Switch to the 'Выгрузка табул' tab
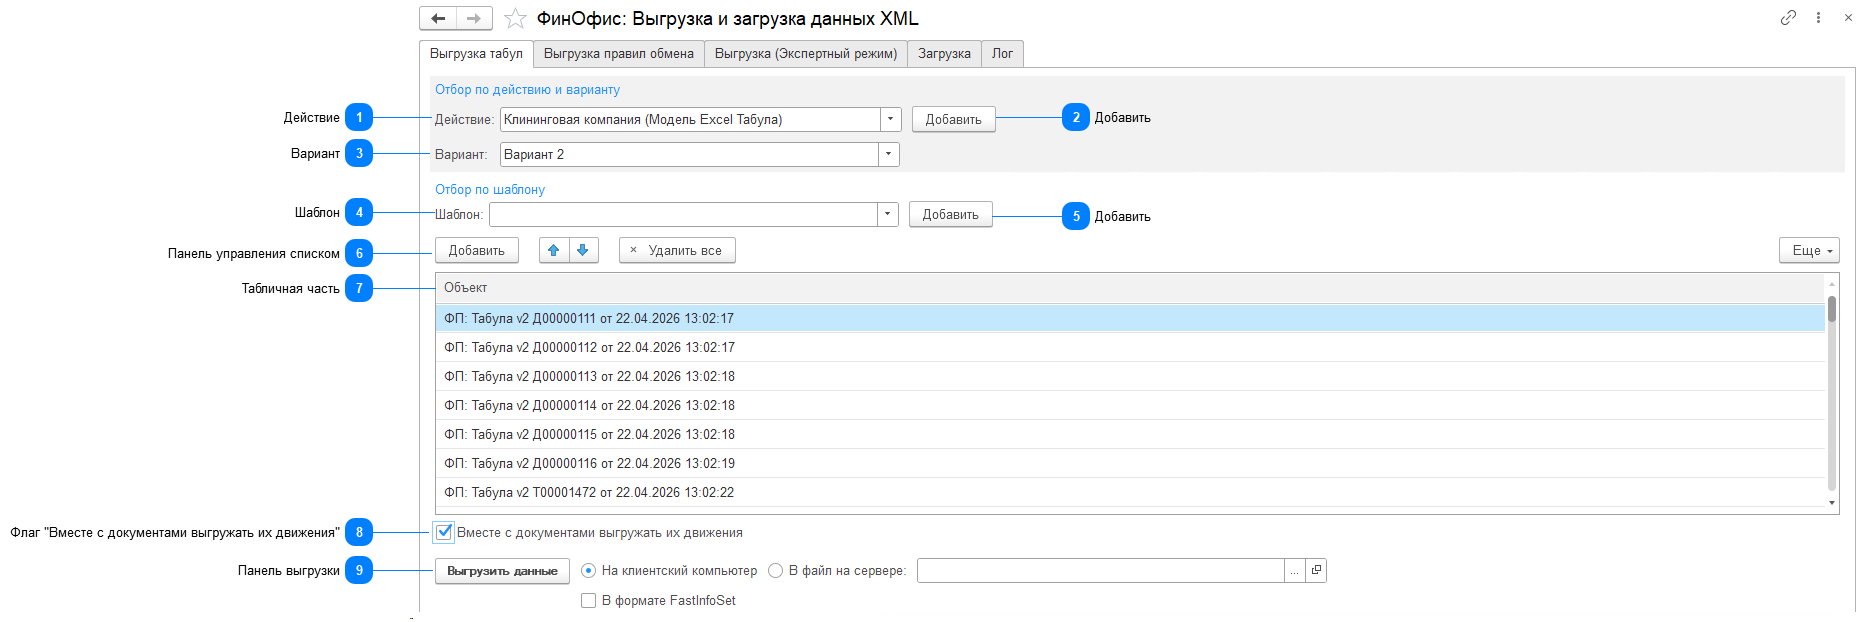1861x622 pixels. tap(476, 54)
